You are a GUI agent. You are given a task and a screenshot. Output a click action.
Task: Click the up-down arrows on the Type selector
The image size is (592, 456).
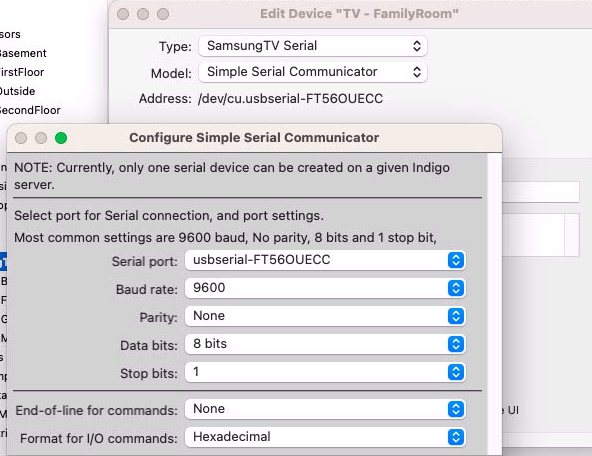tap(417, 46)
